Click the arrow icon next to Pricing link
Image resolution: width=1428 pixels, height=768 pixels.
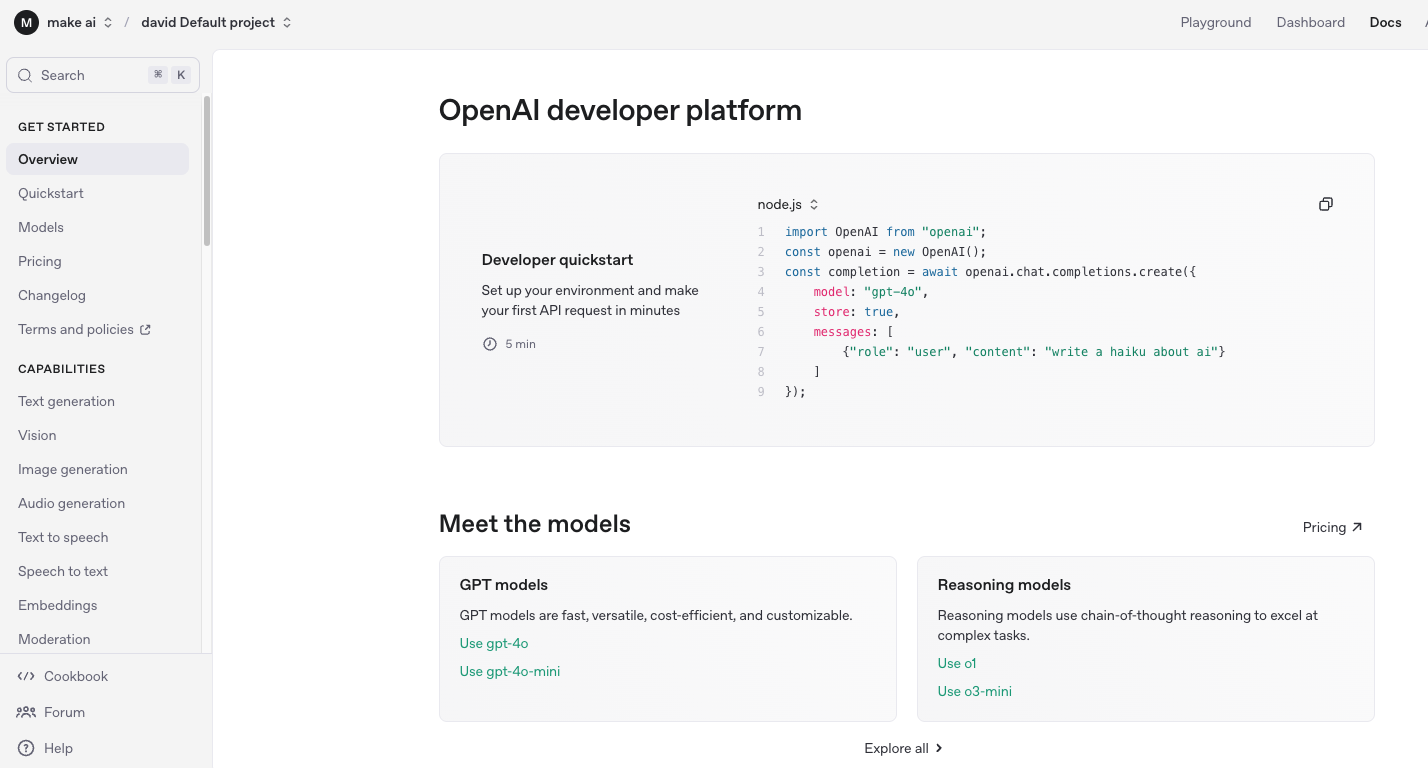tap(1357, 527)
